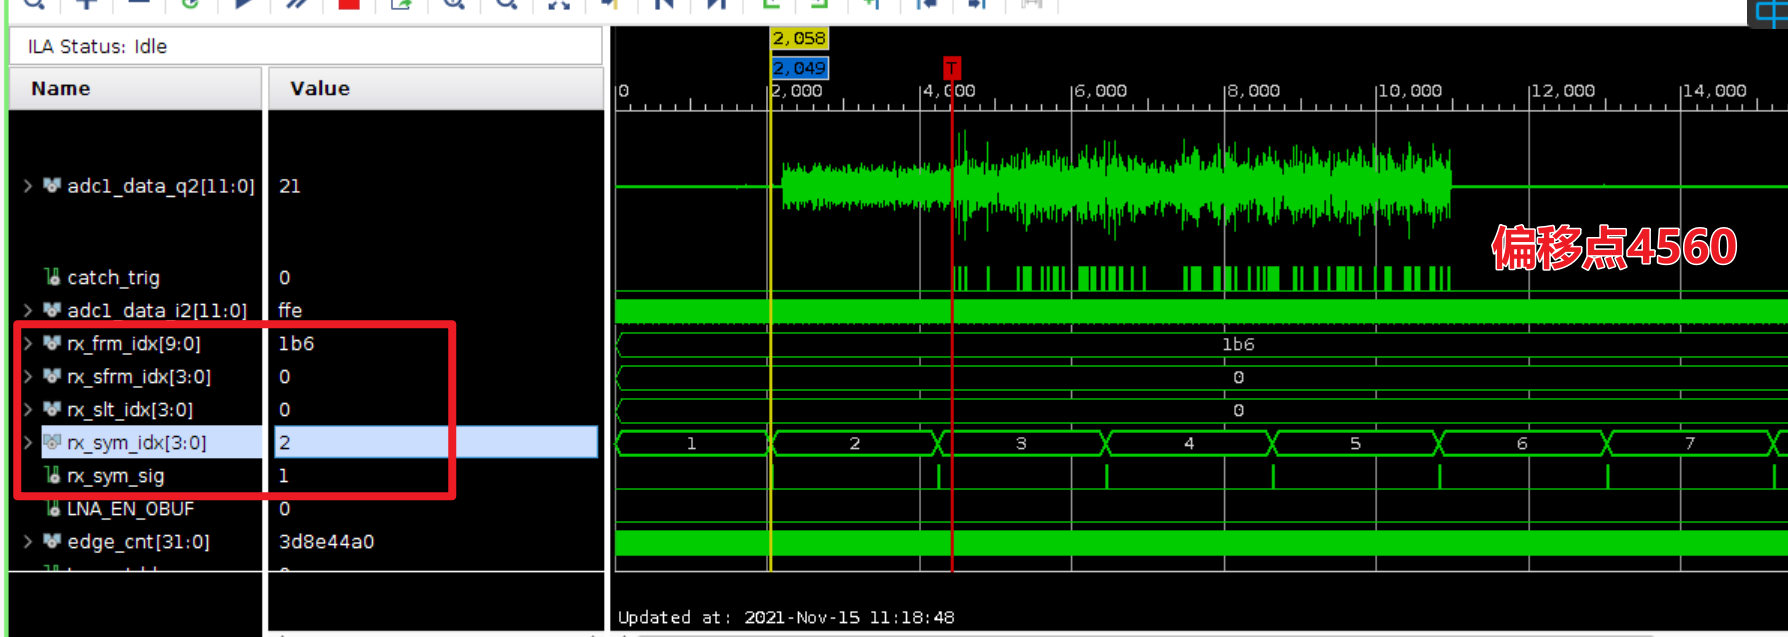Expand the edge_cnt[31:0] bus
Image resolution: width=1788 pixels, height=637 pixels.
tap(28, 541)
